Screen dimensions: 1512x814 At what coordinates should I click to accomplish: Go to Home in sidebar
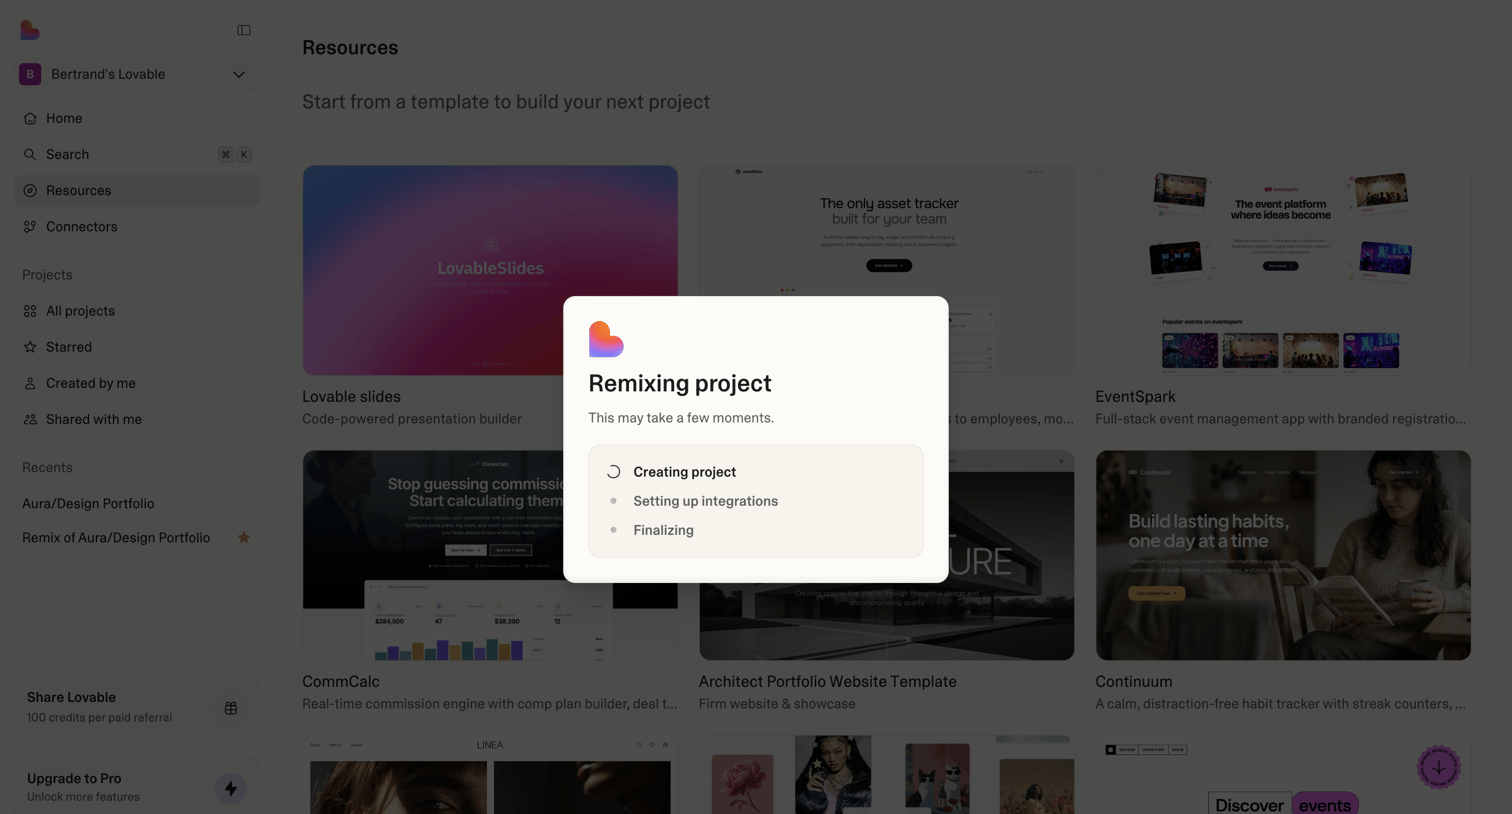point(137,118)
